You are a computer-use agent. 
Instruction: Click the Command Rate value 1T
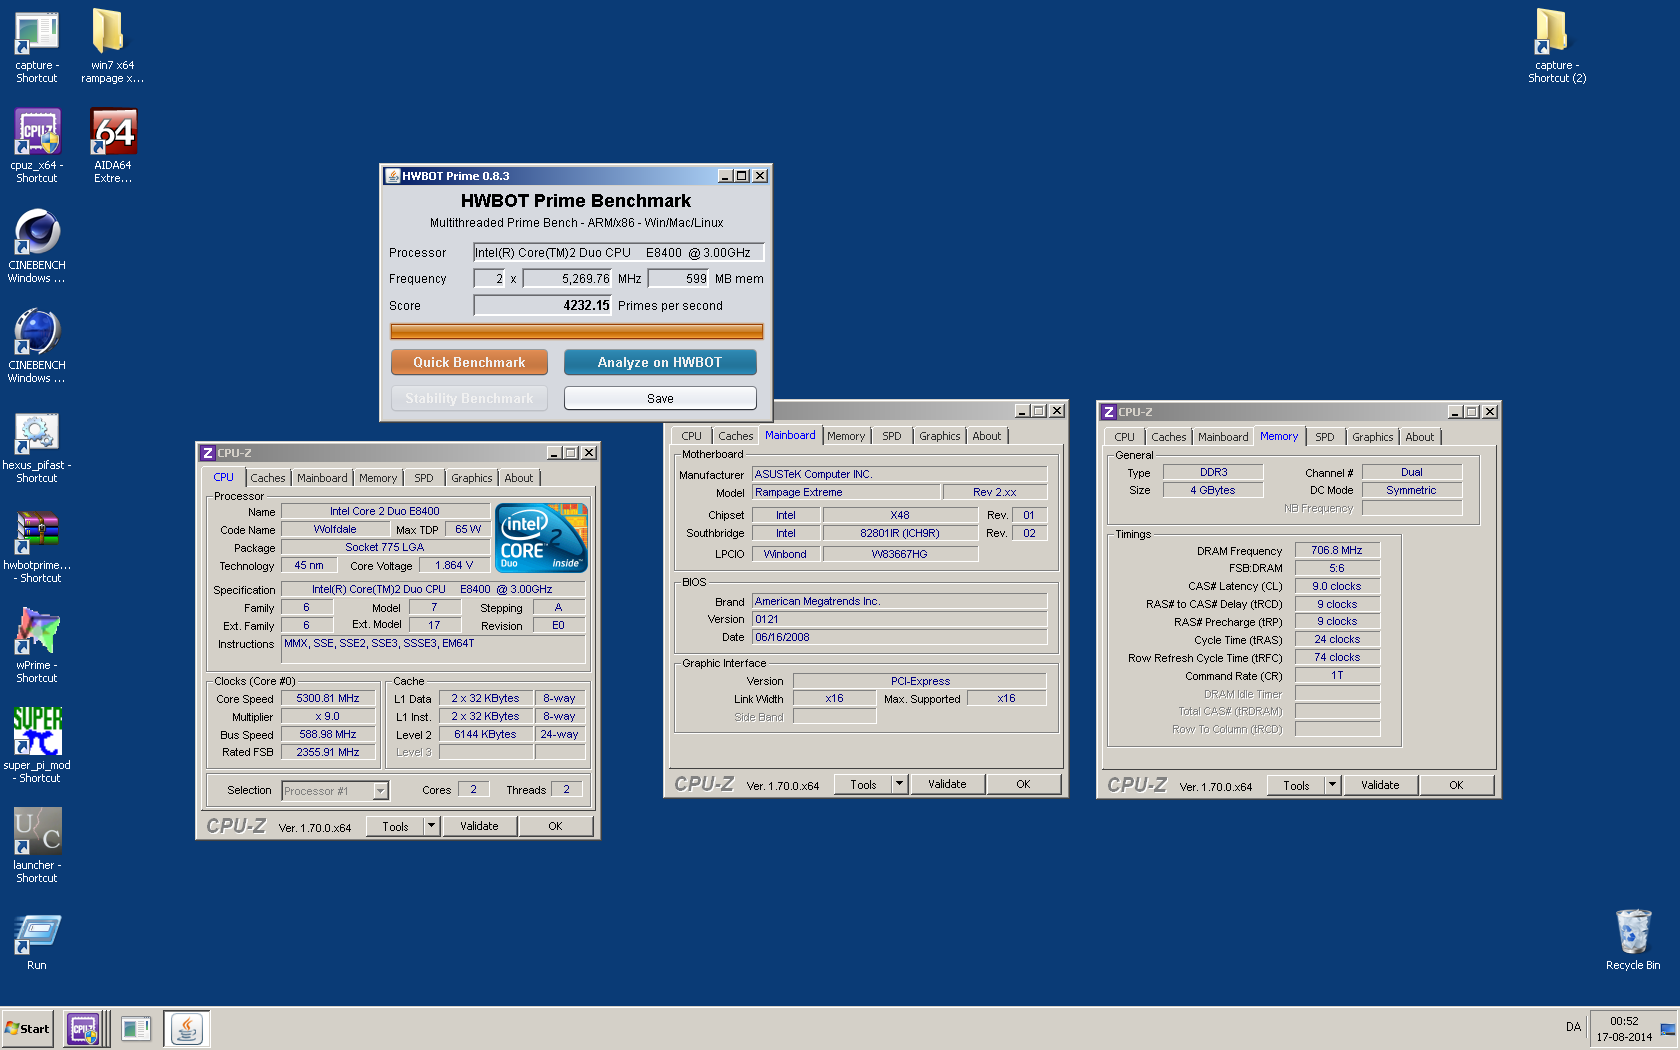pyautogui.click(x=1337, y=676)
